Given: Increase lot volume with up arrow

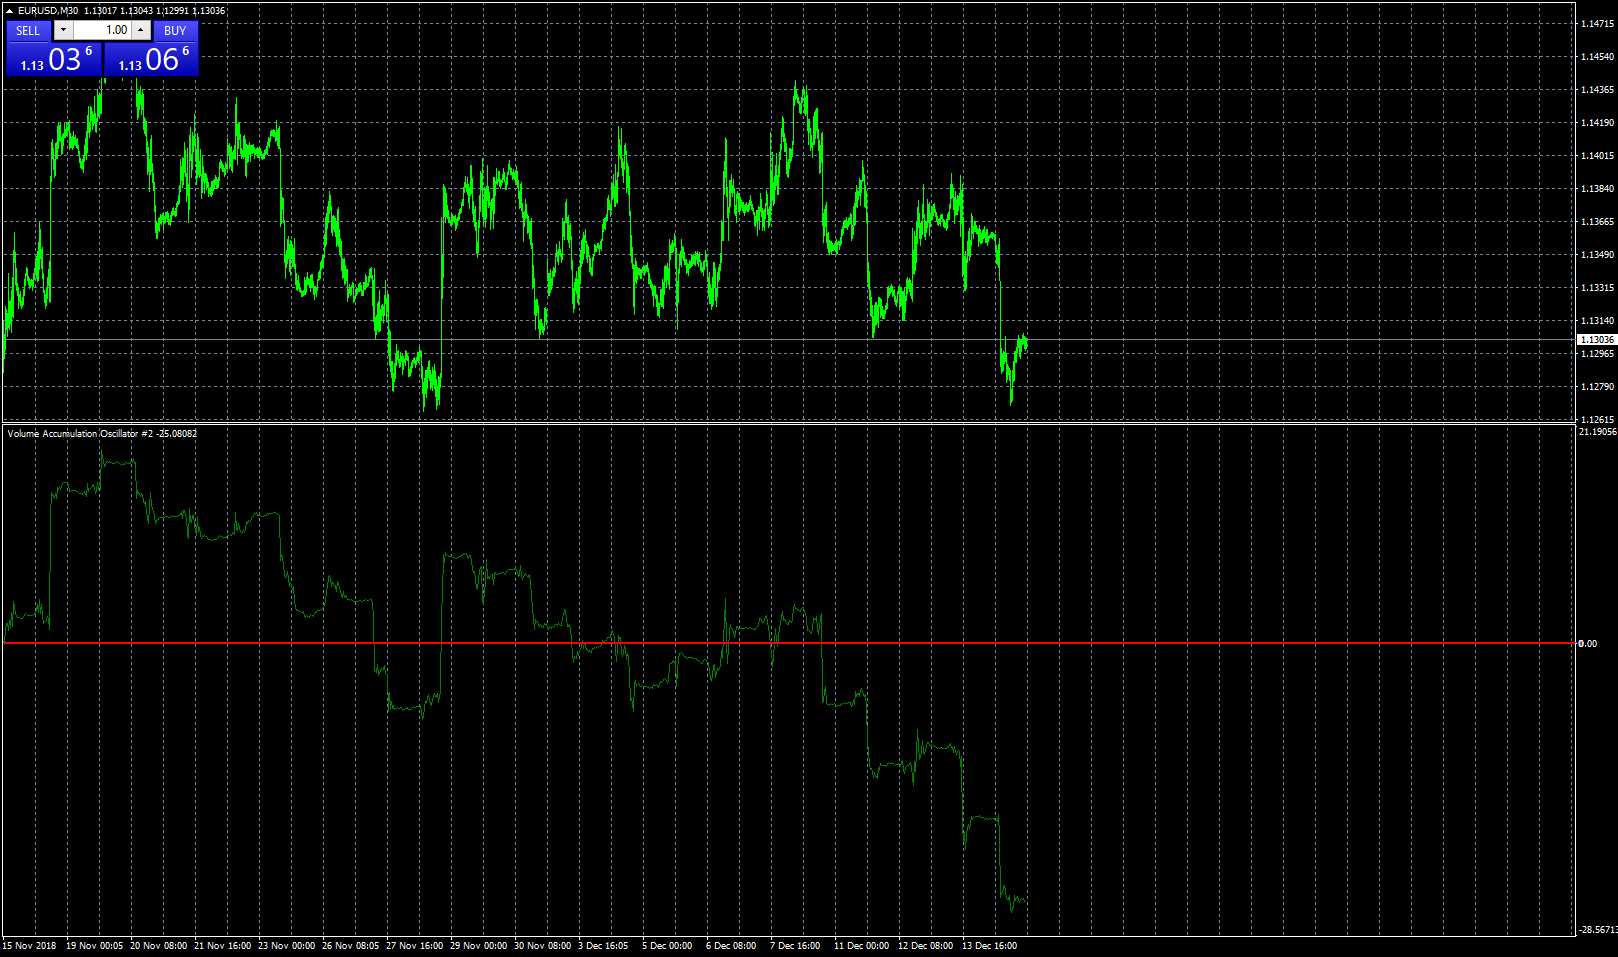Looking at the screenshot, I should tap(141, 30).
